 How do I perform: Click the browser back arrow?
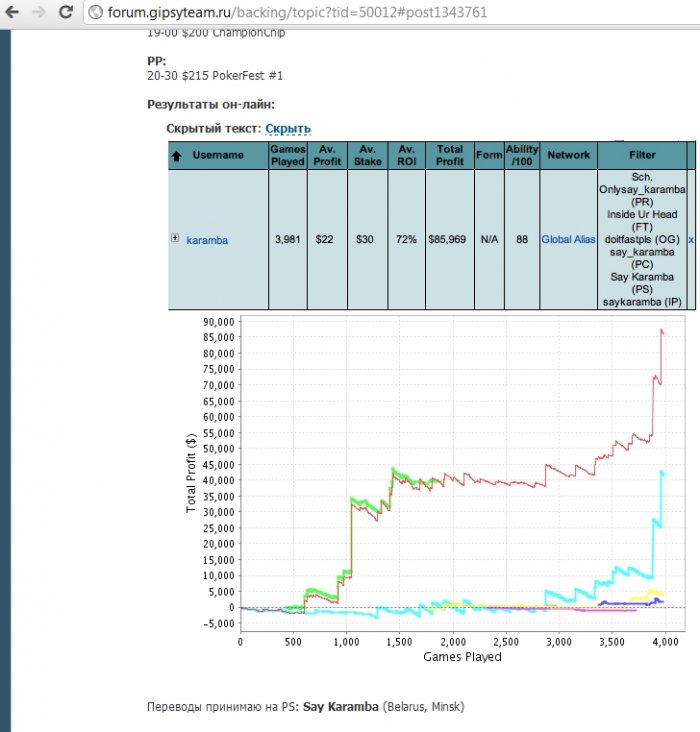(x=12, y=12)
